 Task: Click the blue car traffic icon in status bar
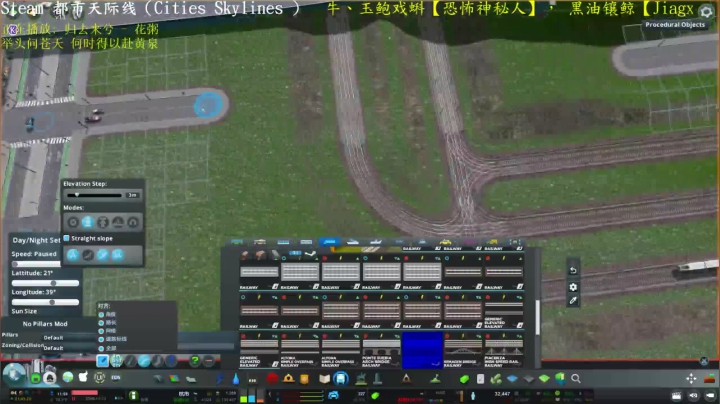pos(333,395)
